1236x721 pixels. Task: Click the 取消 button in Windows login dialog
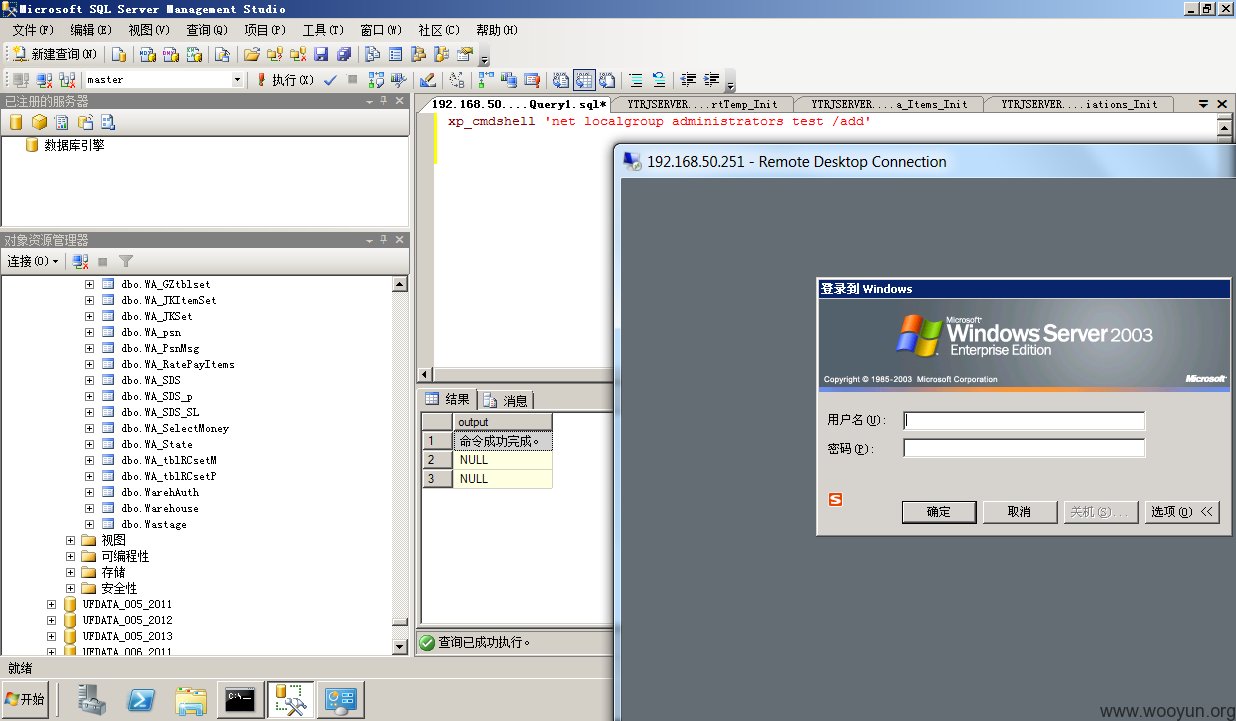1019,511
